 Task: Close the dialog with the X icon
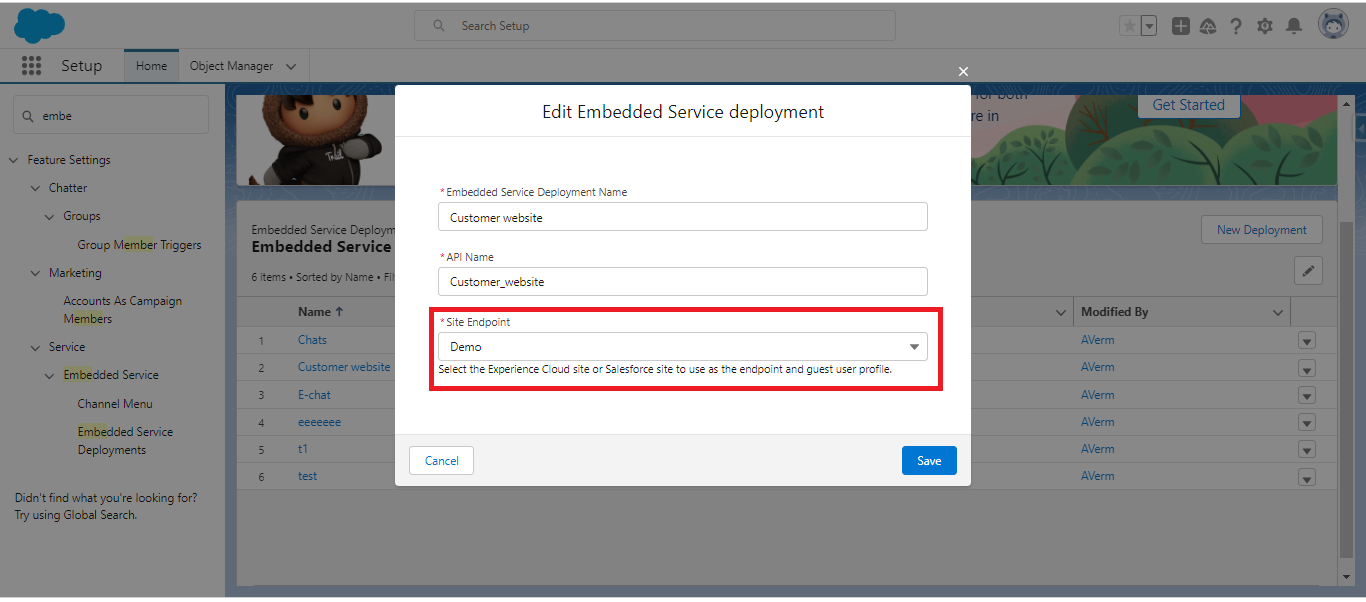pos(963,72)
